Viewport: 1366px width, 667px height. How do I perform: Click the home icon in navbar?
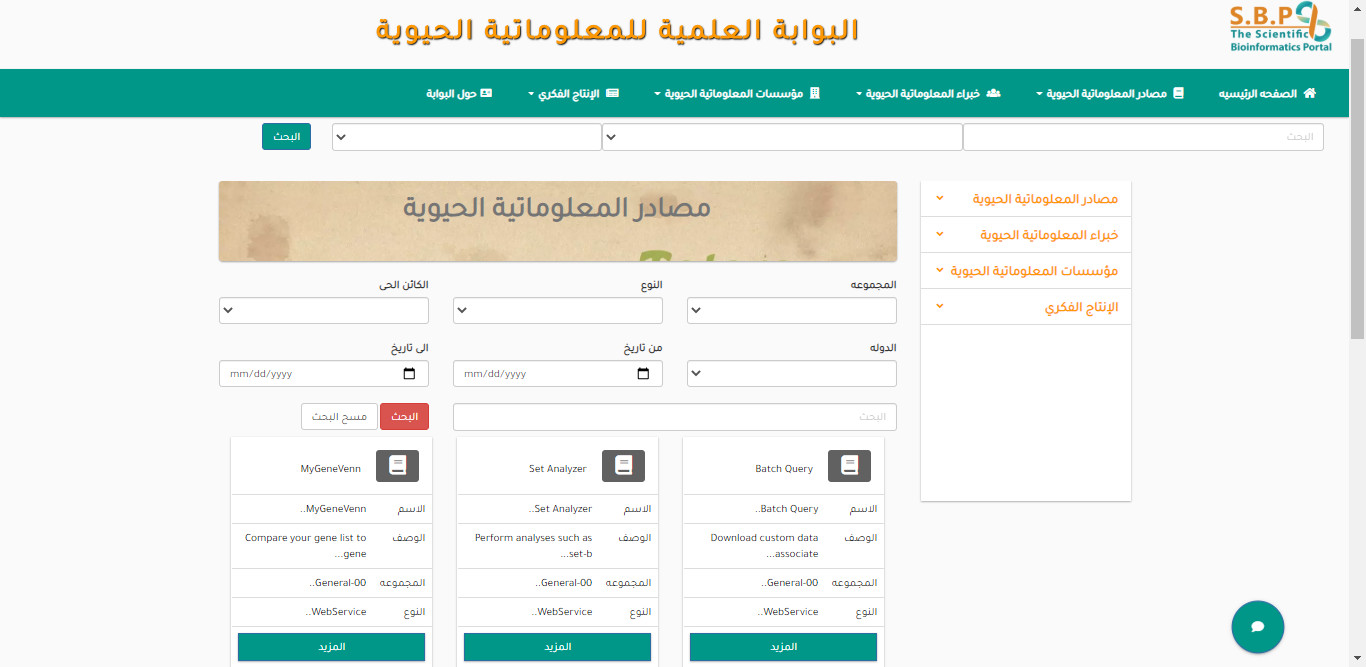1310,93
